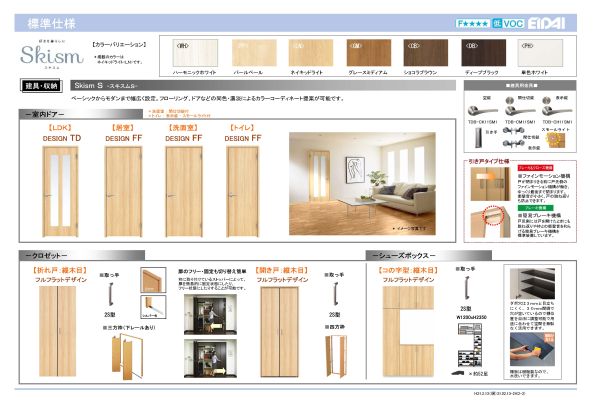Click the EIDAI logo
The image size is (600, 411).
tap(546, 24)
